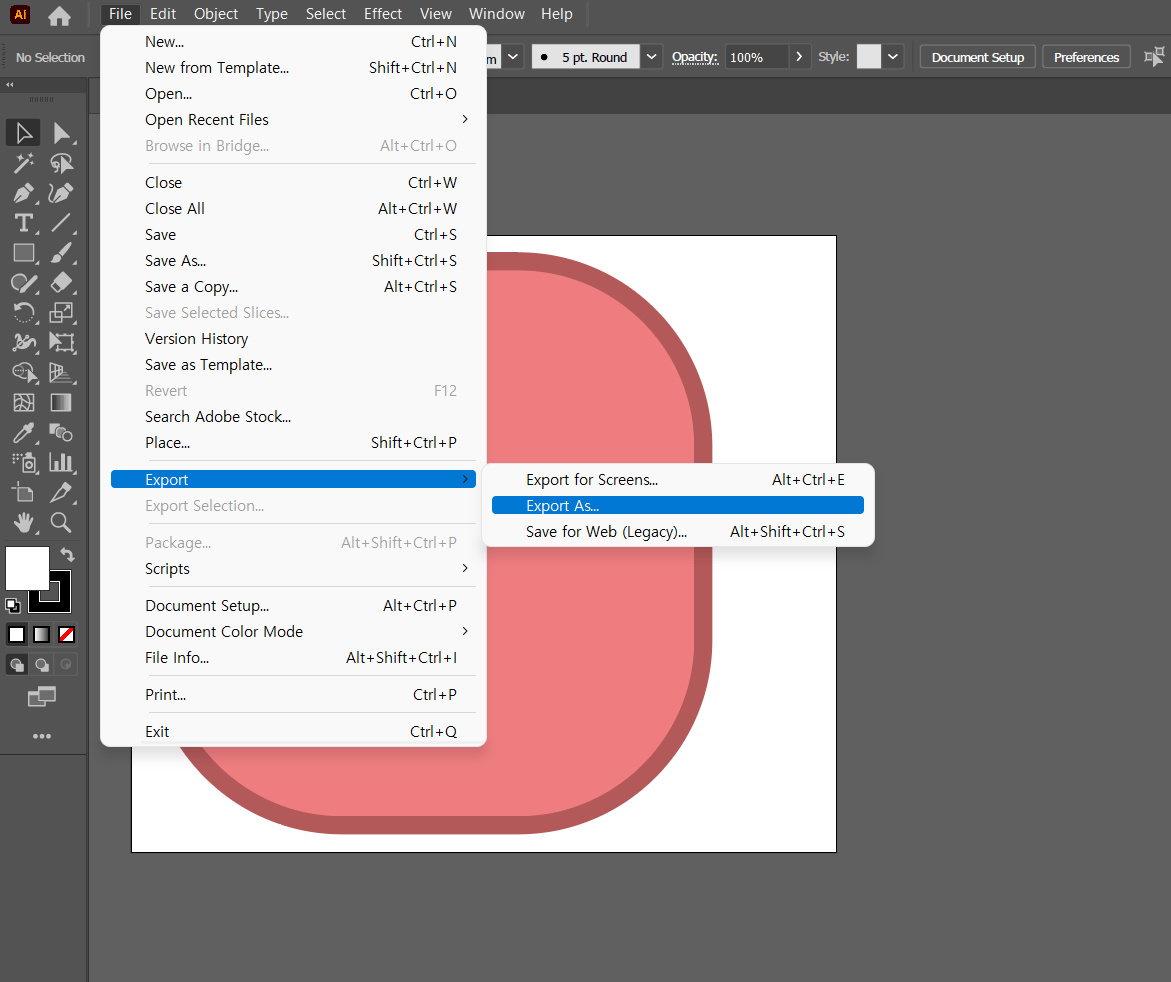The image size is (1171, 982).
Task: Choose the Mesh tool
Action: pyautogui.click(x=23, y=403)
